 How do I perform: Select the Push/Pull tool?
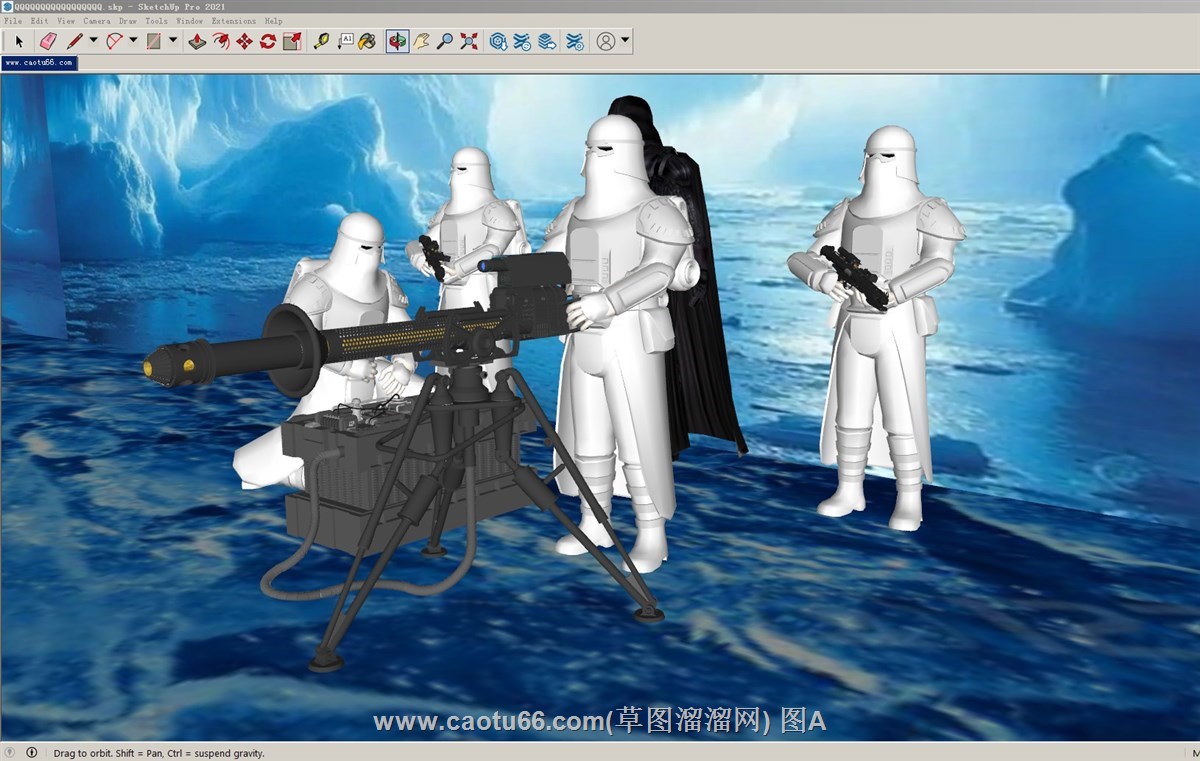[197, 41]
